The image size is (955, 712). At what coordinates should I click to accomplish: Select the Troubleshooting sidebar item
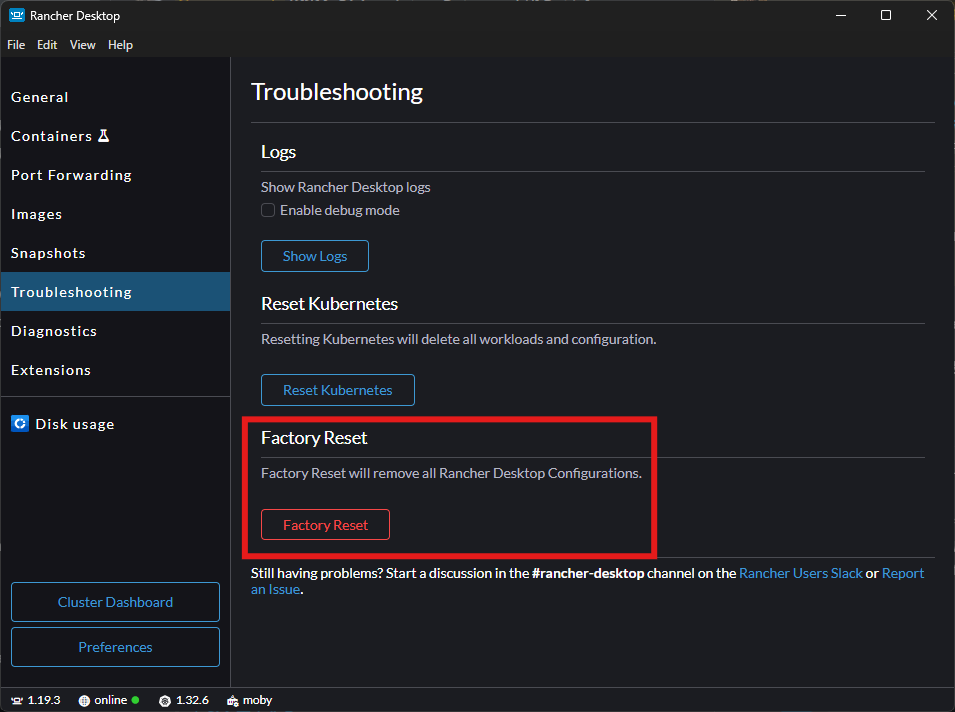[115, 292]
